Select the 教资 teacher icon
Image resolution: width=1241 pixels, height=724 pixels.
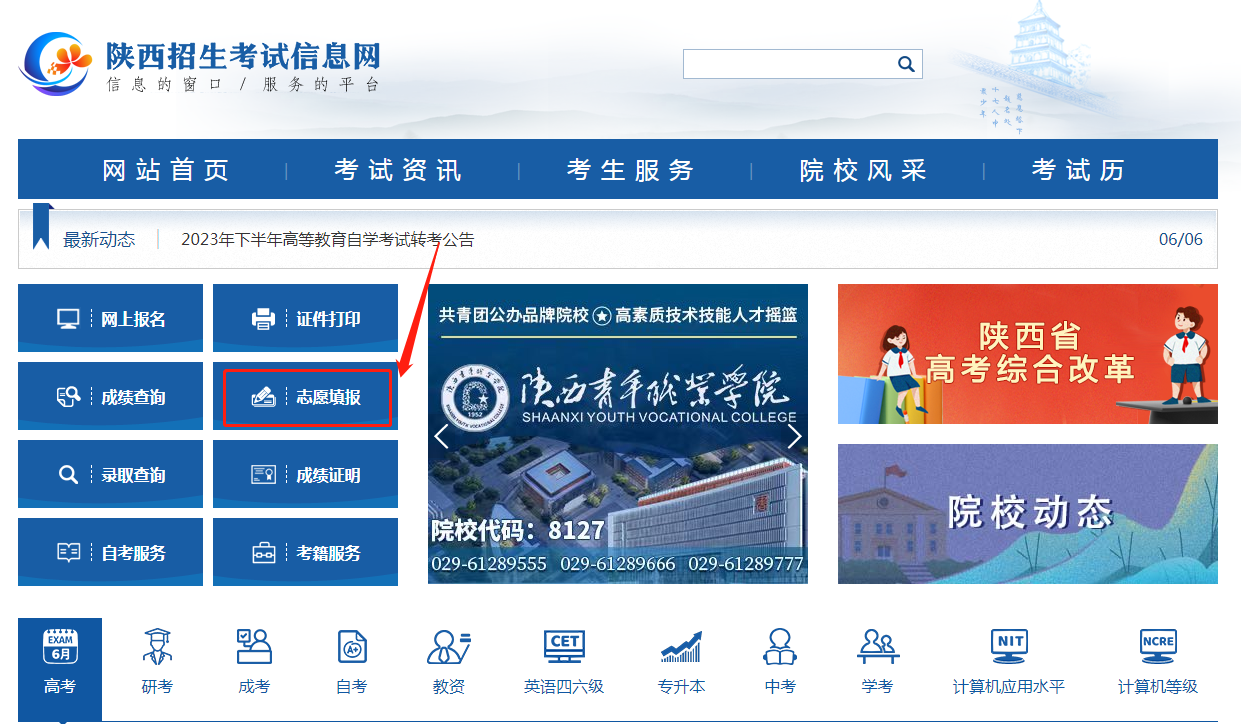click(x=449, y=647)
